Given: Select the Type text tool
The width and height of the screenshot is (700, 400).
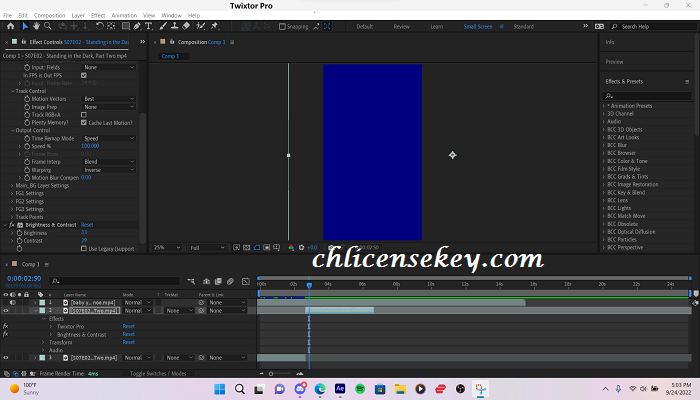Looking at the screenshot, I should [x=149, y=26].
